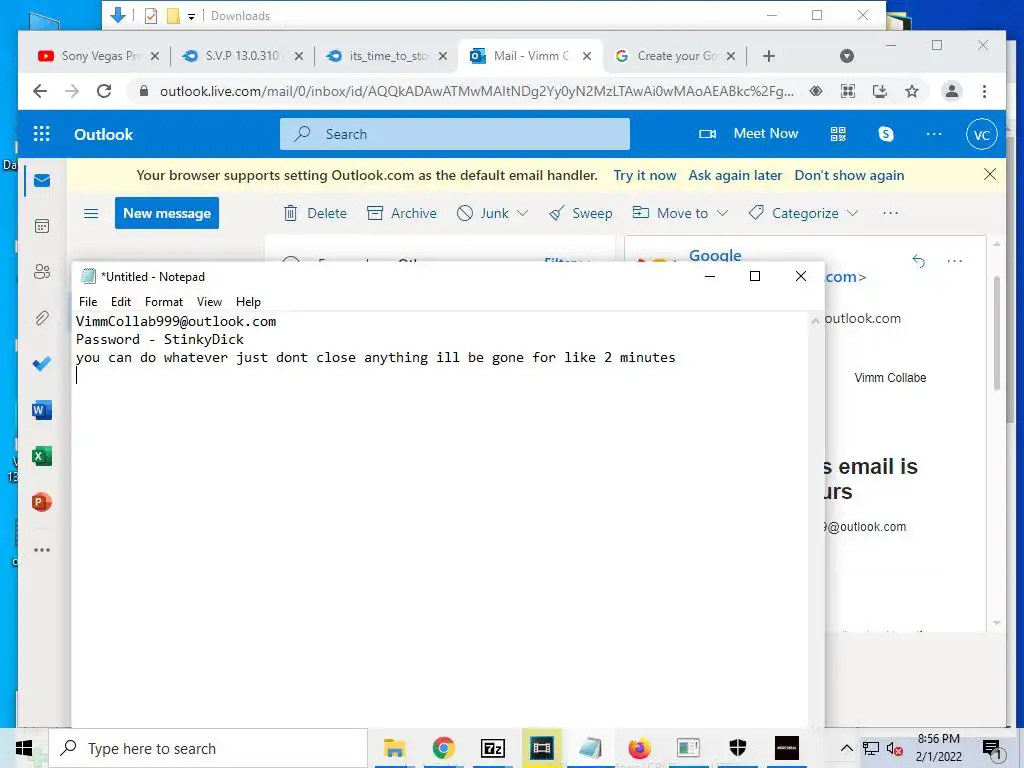Screen dimensions: 1024x768
Task: Open Skype in Outlook header
Action: (886, 134)
